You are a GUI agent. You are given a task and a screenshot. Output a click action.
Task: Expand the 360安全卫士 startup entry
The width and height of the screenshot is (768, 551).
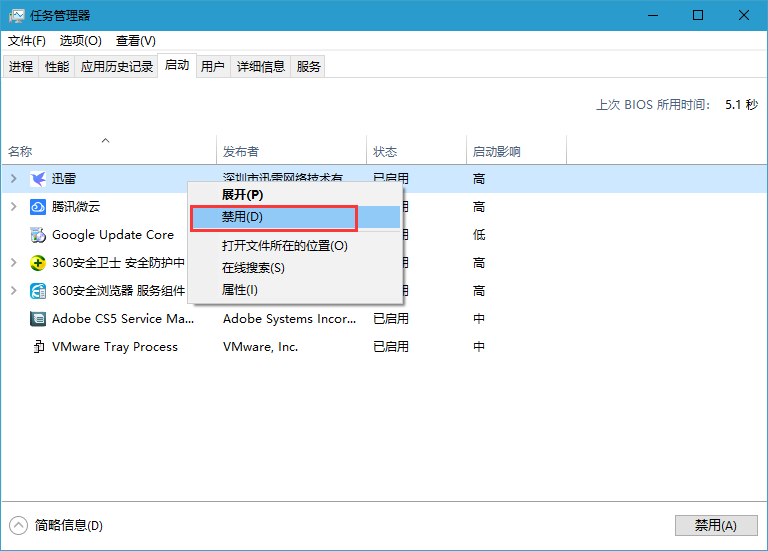(x=13, y=263)
